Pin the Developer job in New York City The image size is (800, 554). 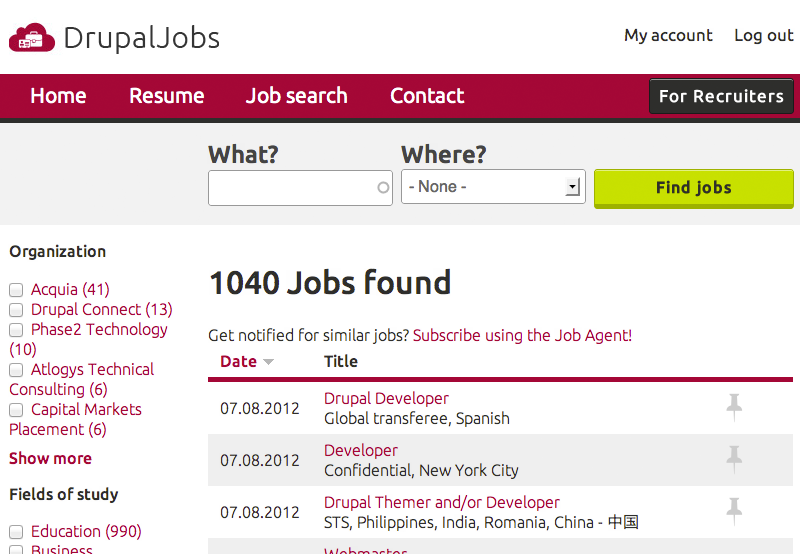[x=734, y=460]
